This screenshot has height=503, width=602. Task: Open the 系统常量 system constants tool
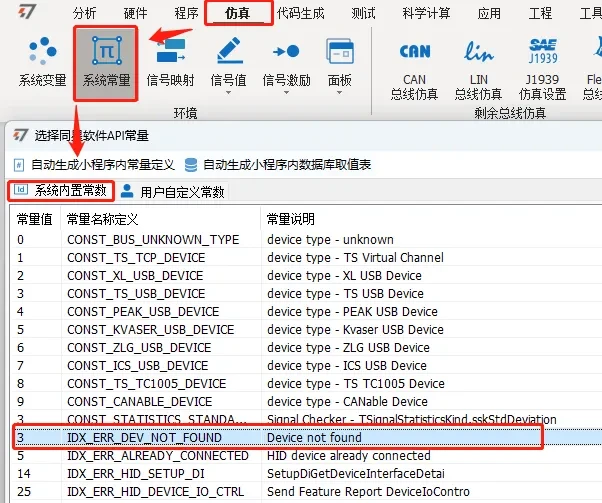click(106, 63)
